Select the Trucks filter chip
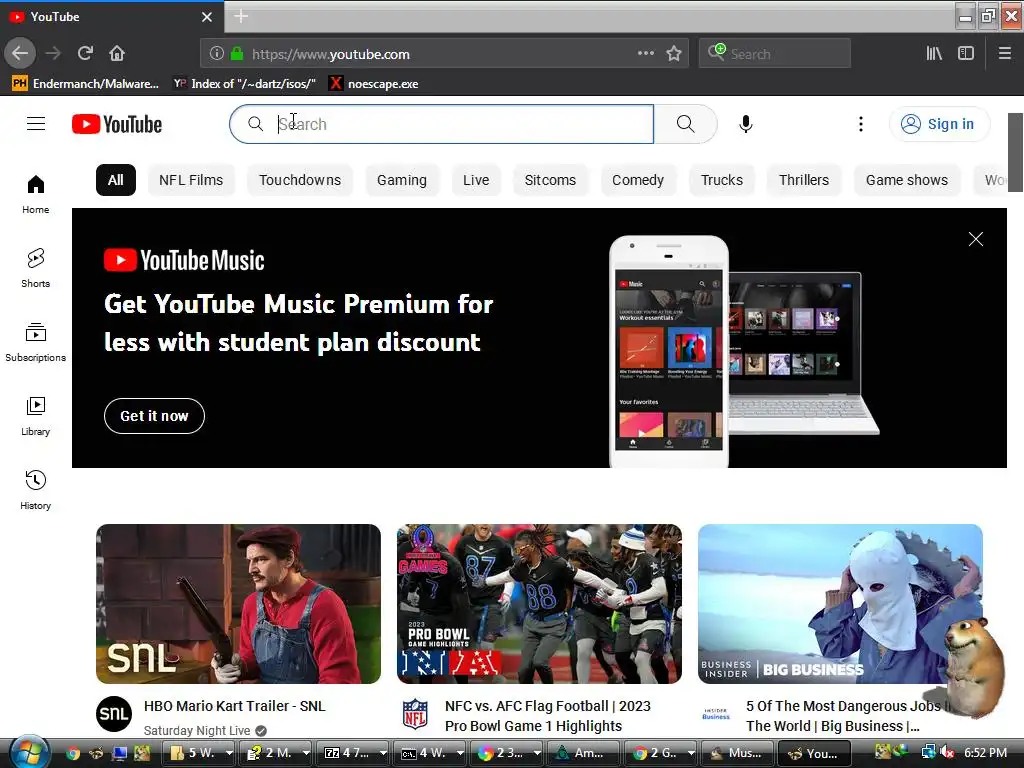The height and width of the screenshot is (768, 1024). click(x=722, y=180)
